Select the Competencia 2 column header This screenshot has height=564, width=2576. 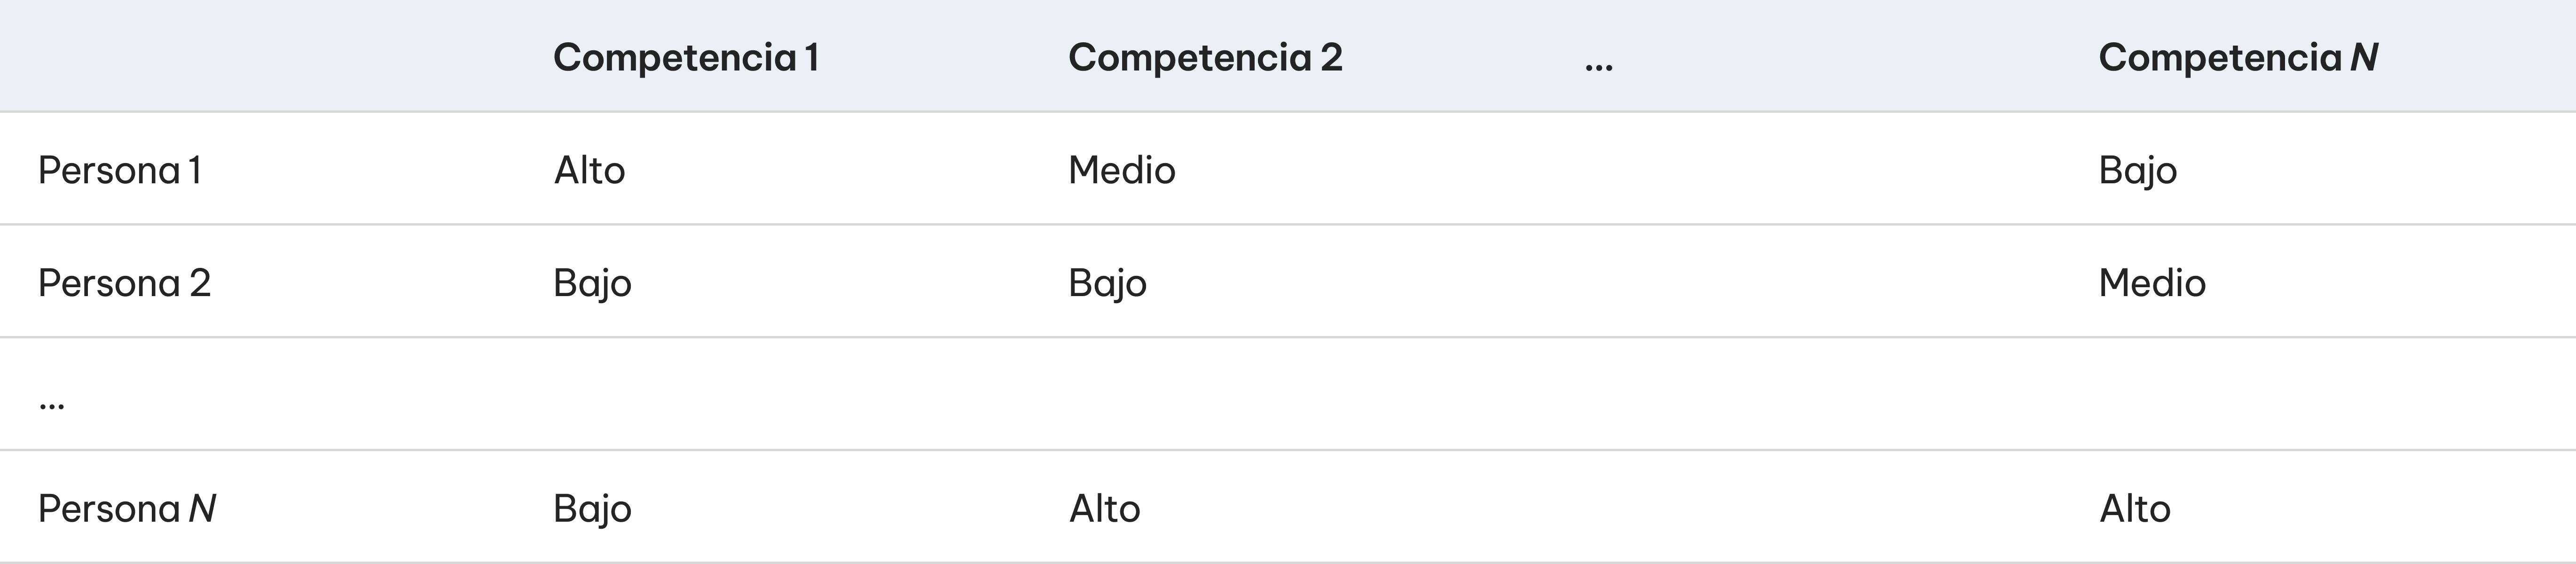[x=1205, y=57]
